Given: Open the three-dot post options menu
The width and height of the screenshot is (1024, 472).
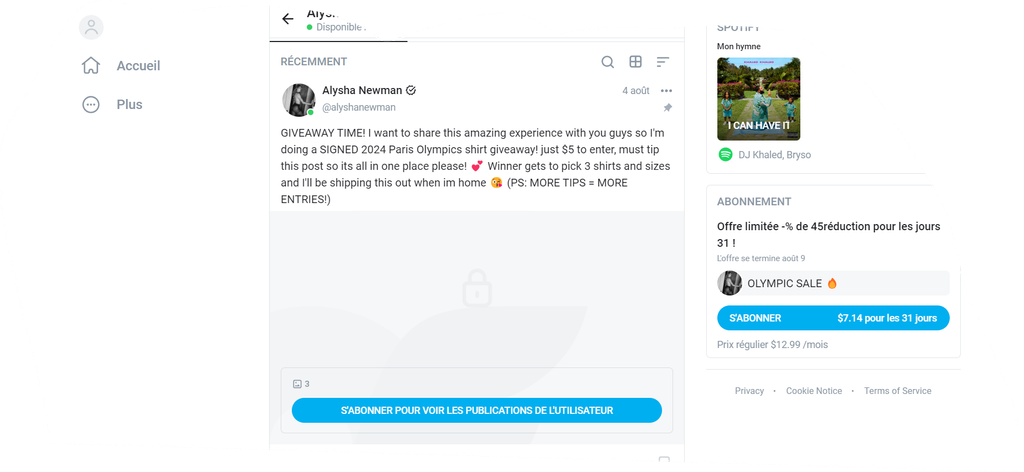Looking at the screenshot, I should [x=666, y=91].
